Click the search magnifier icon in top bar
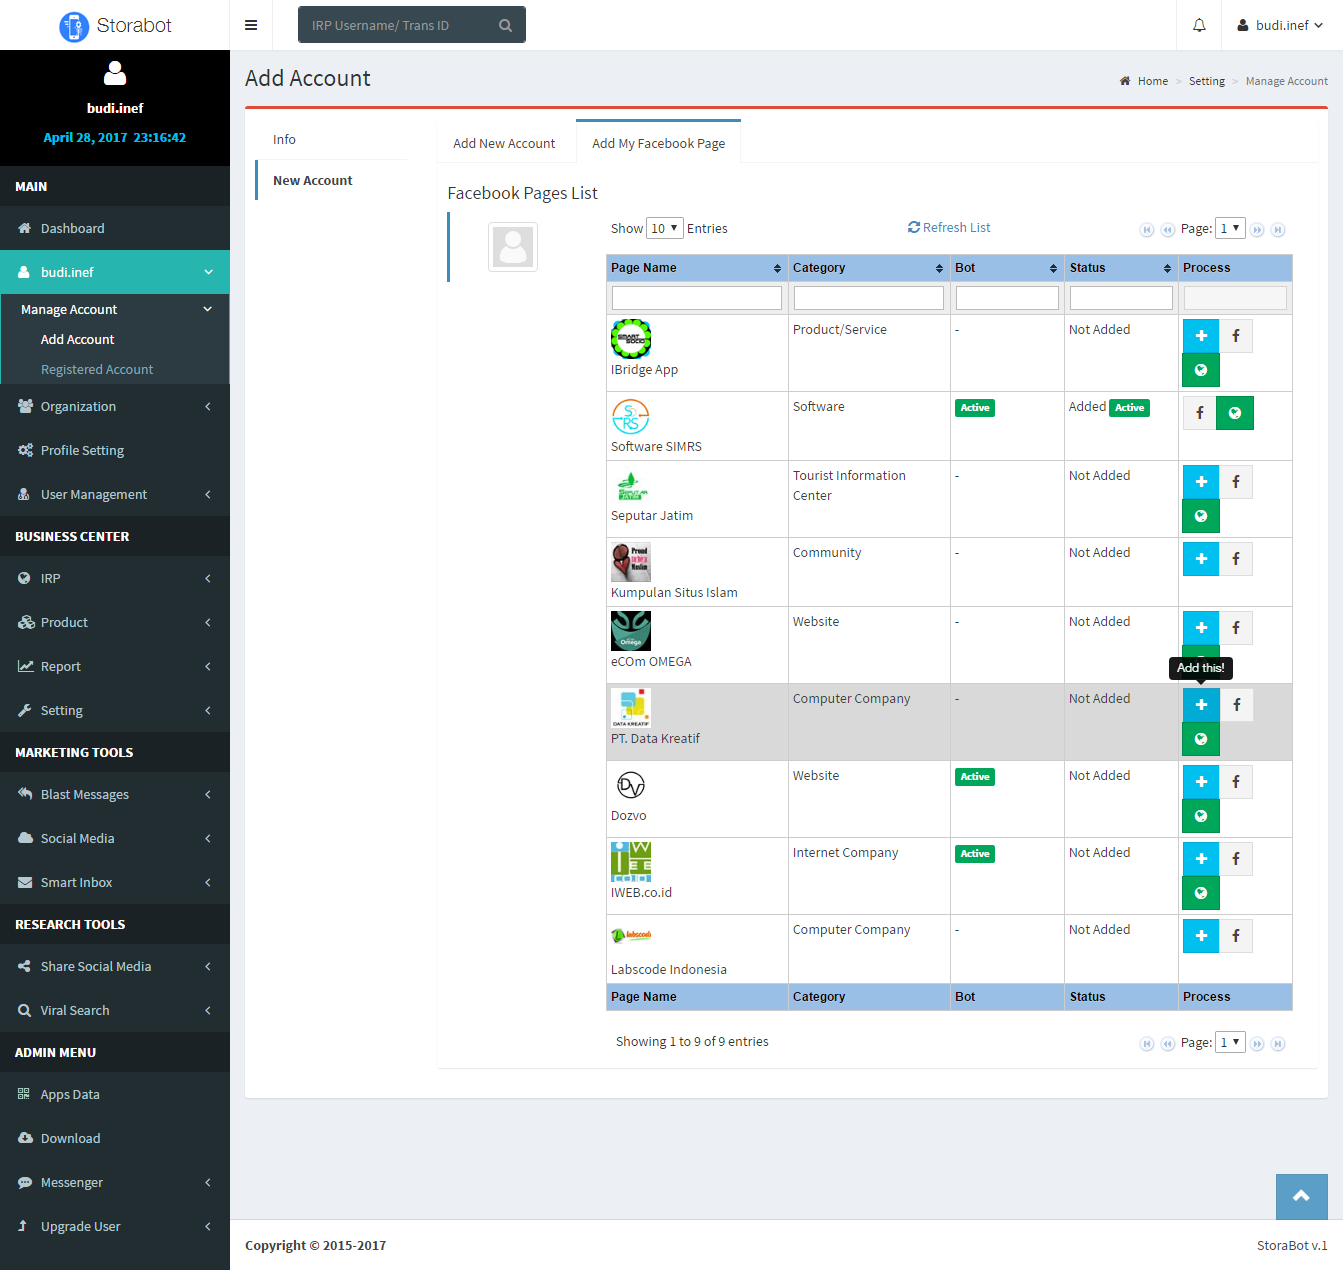This screenshot has height=1270, width=1343. click(505, 26)
